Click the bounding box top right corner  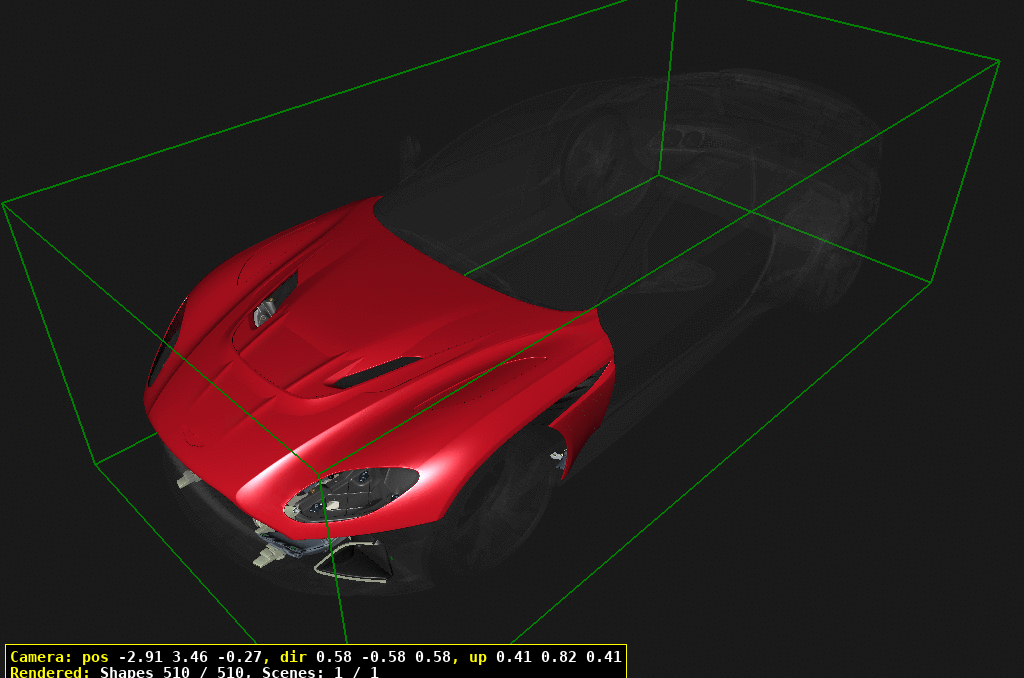click(998, 61)
